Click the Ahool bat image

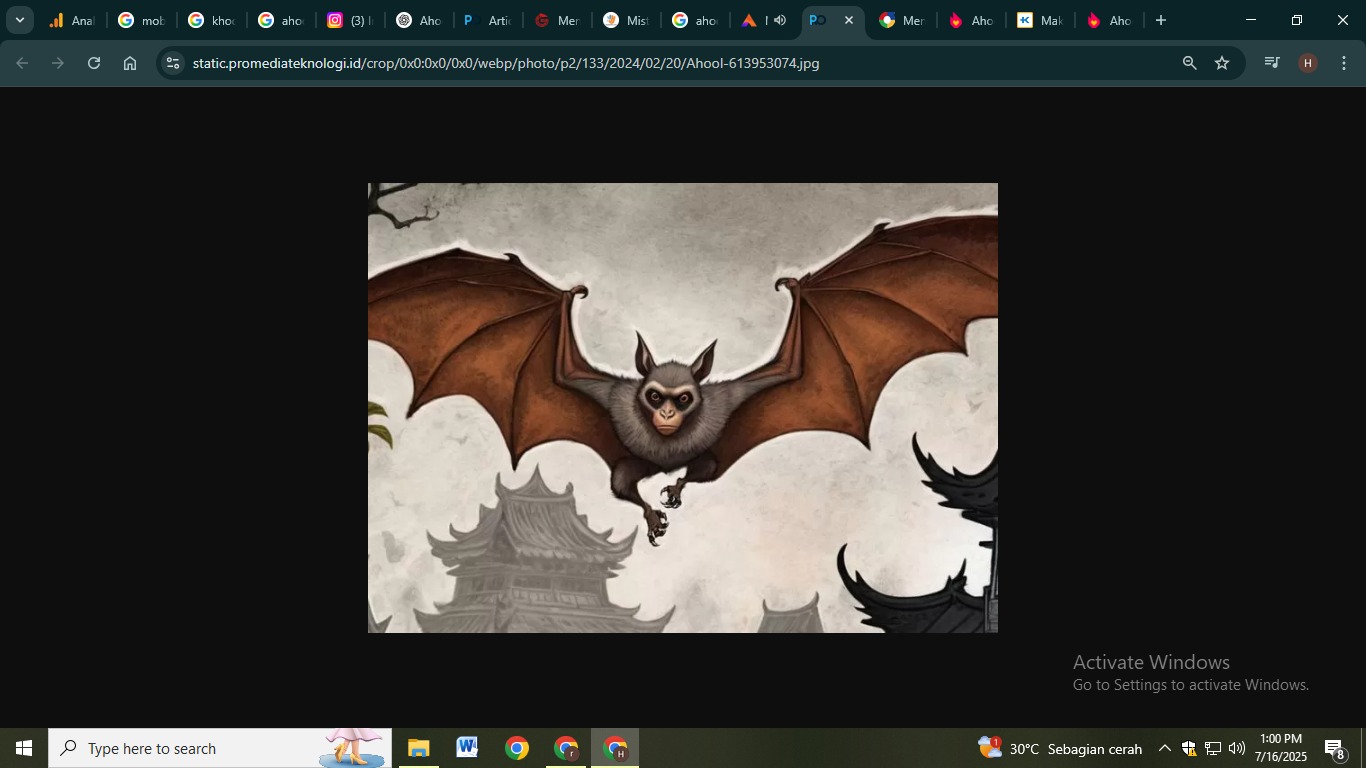point(683,408)
